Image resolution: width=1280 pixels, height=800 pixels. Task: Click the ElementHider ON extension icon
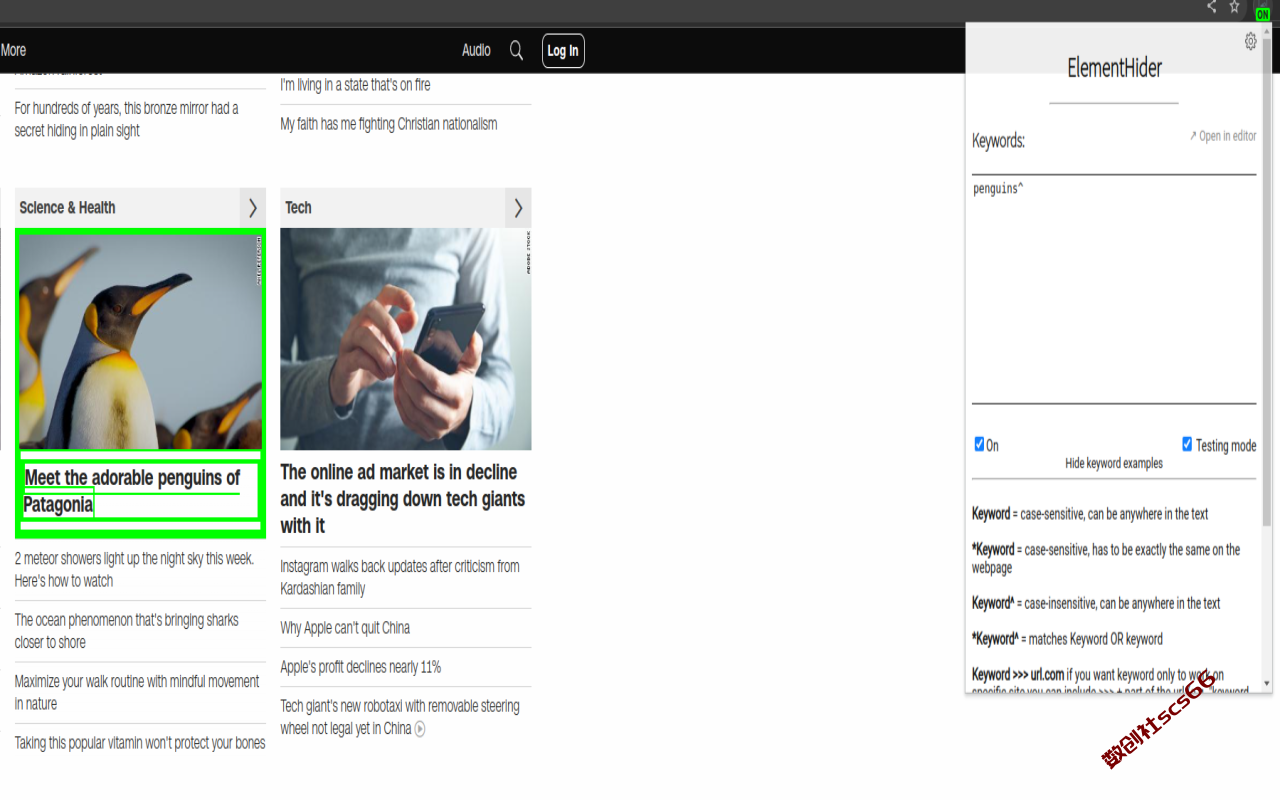[x=1262, y=13]
